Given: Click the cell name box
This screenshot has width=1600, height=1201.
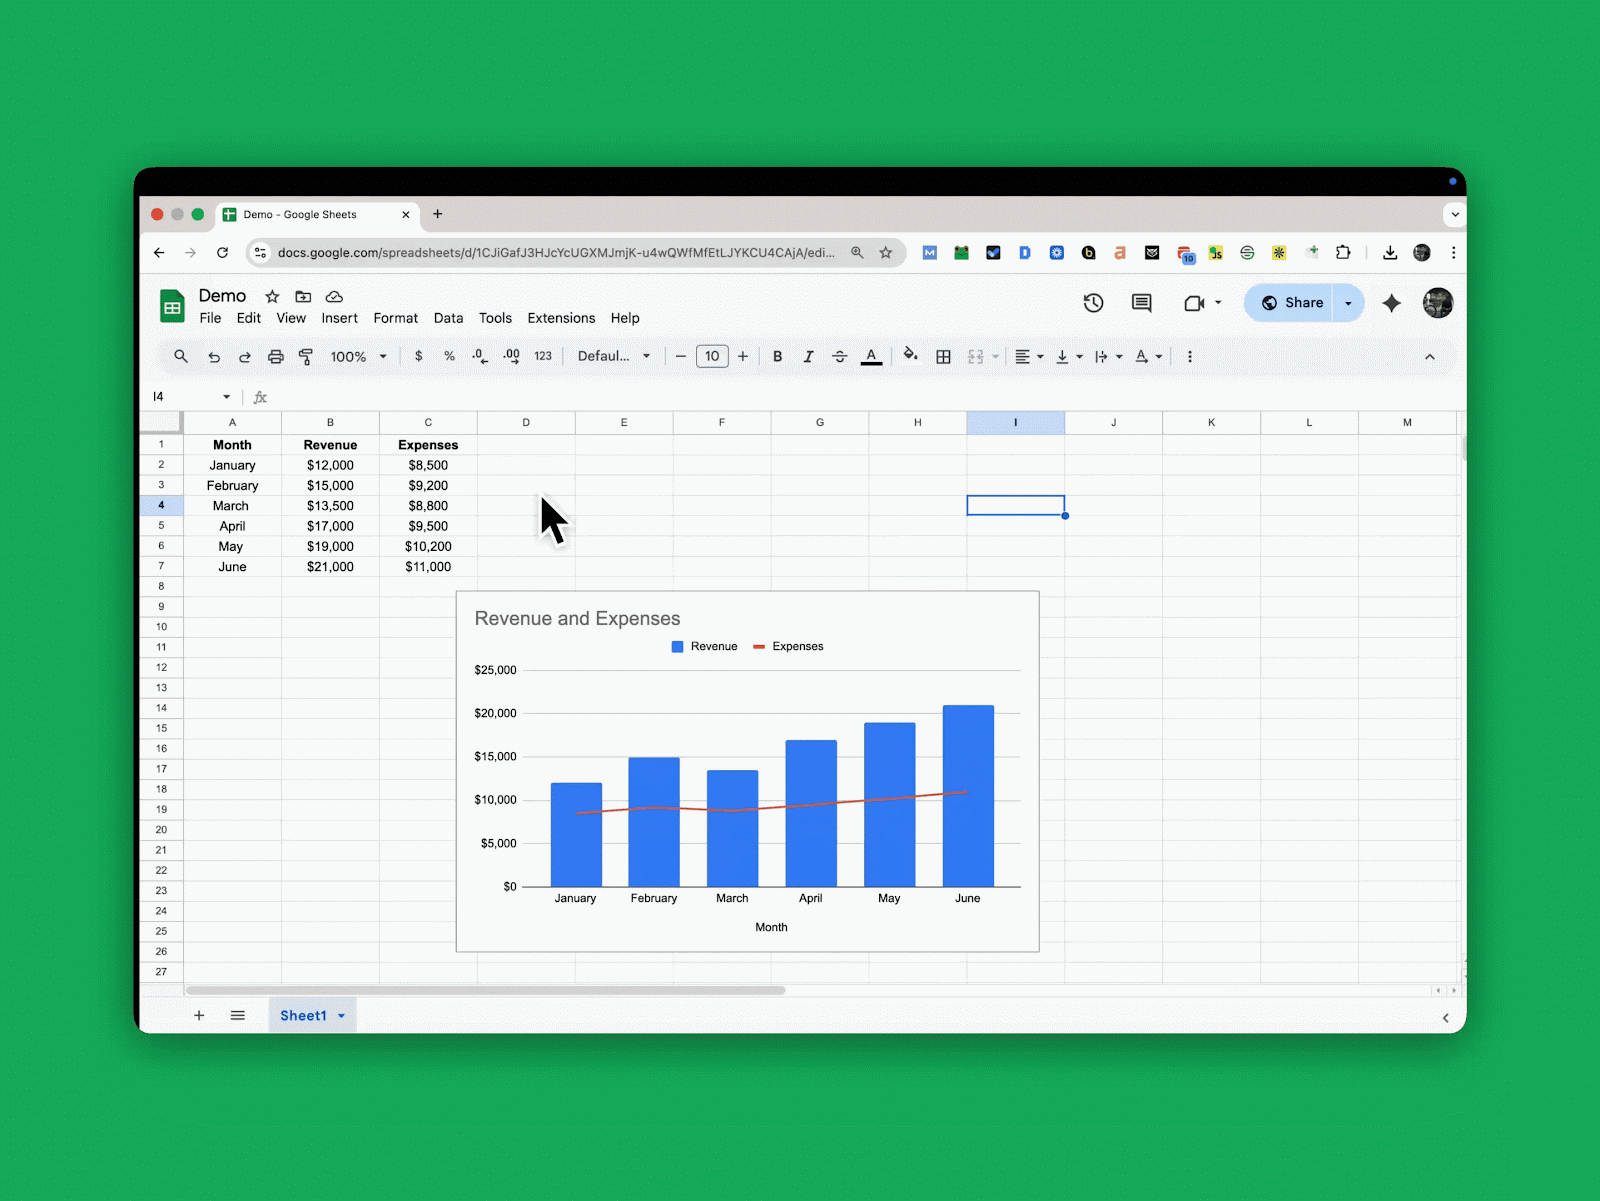Looking at the screenshot, I should pos(185,397).
